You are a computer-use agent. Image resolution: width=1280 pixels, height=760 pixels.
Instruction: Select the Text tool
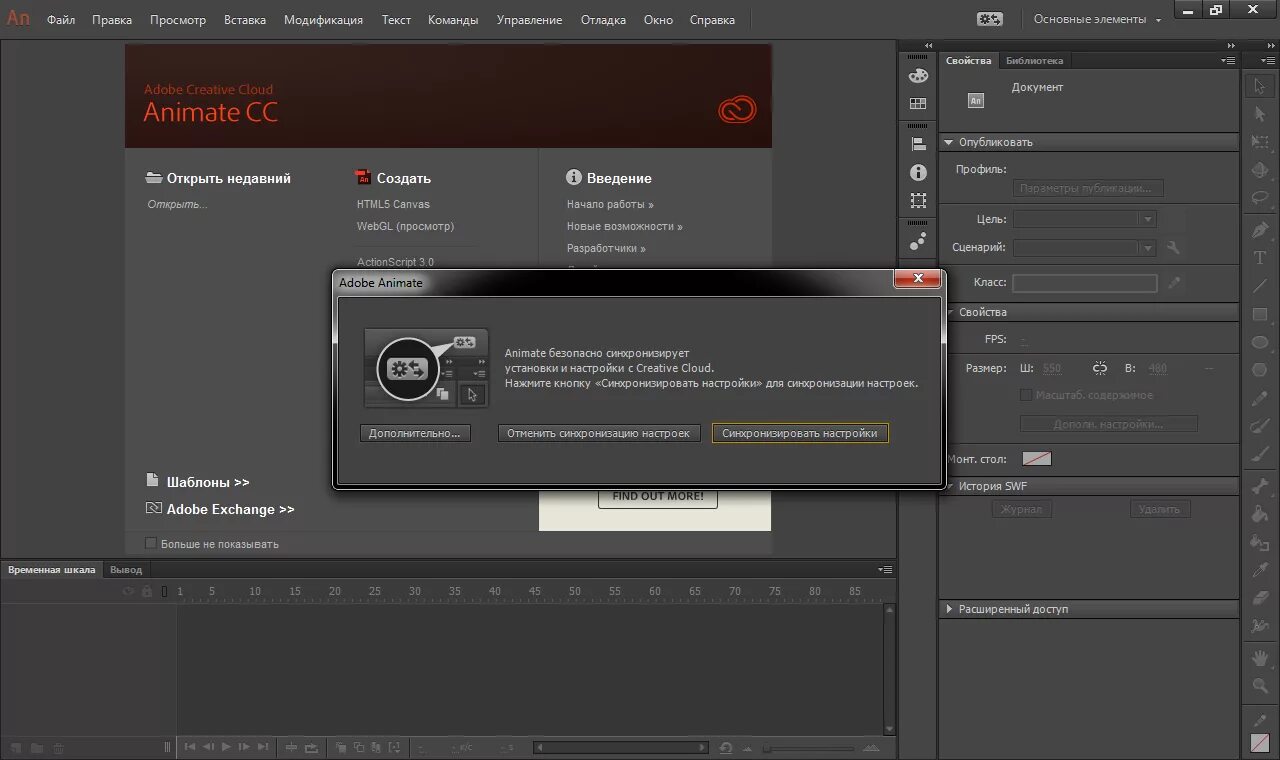[1261, 258]
